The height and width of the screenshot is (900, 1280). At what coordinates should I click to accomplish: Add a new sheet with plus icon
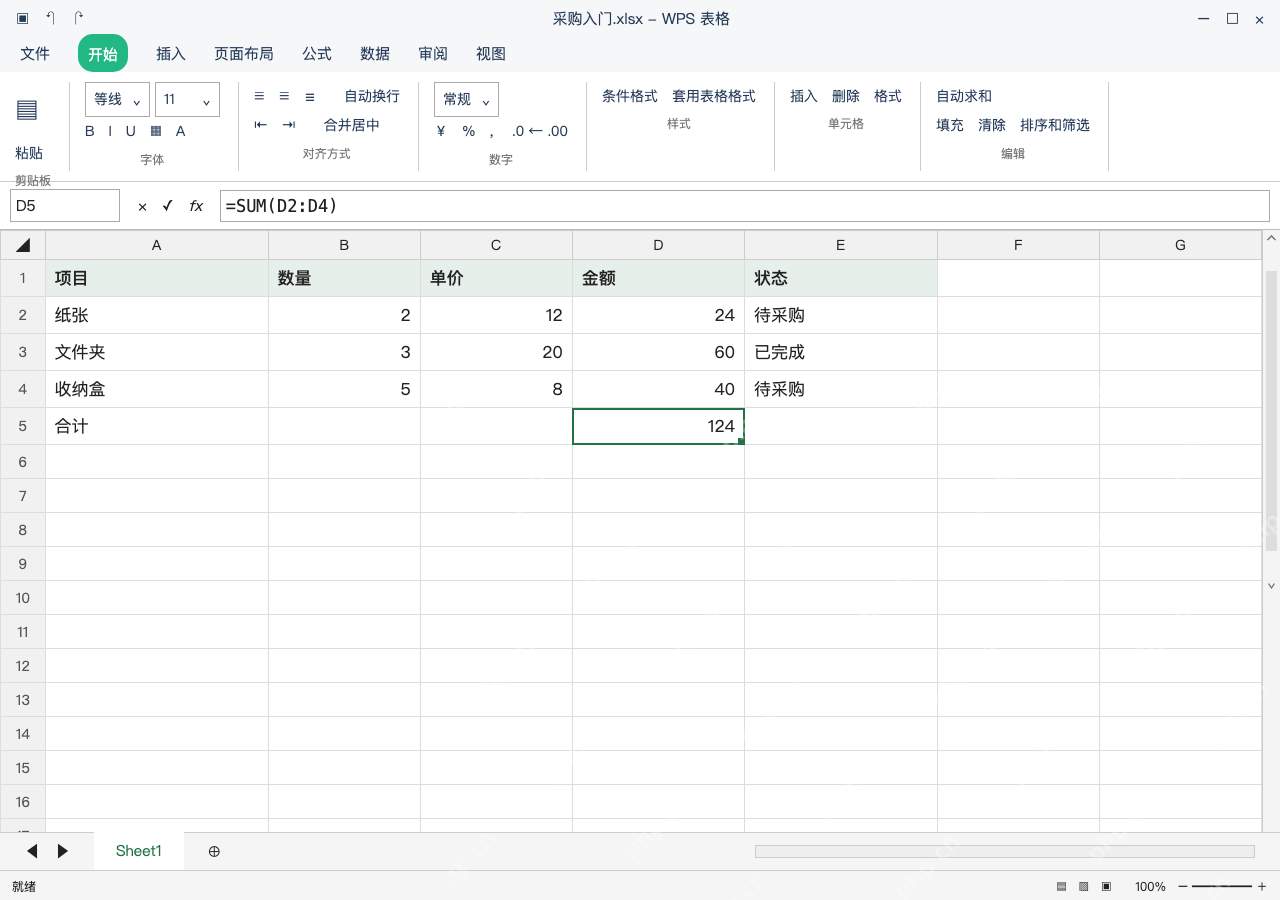[x=214, y=851]
